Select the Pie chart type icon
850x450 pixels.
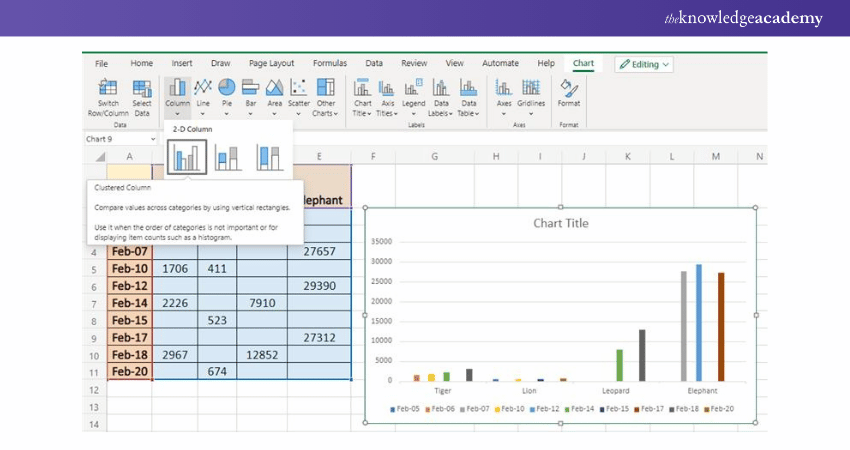coord(227,88)
